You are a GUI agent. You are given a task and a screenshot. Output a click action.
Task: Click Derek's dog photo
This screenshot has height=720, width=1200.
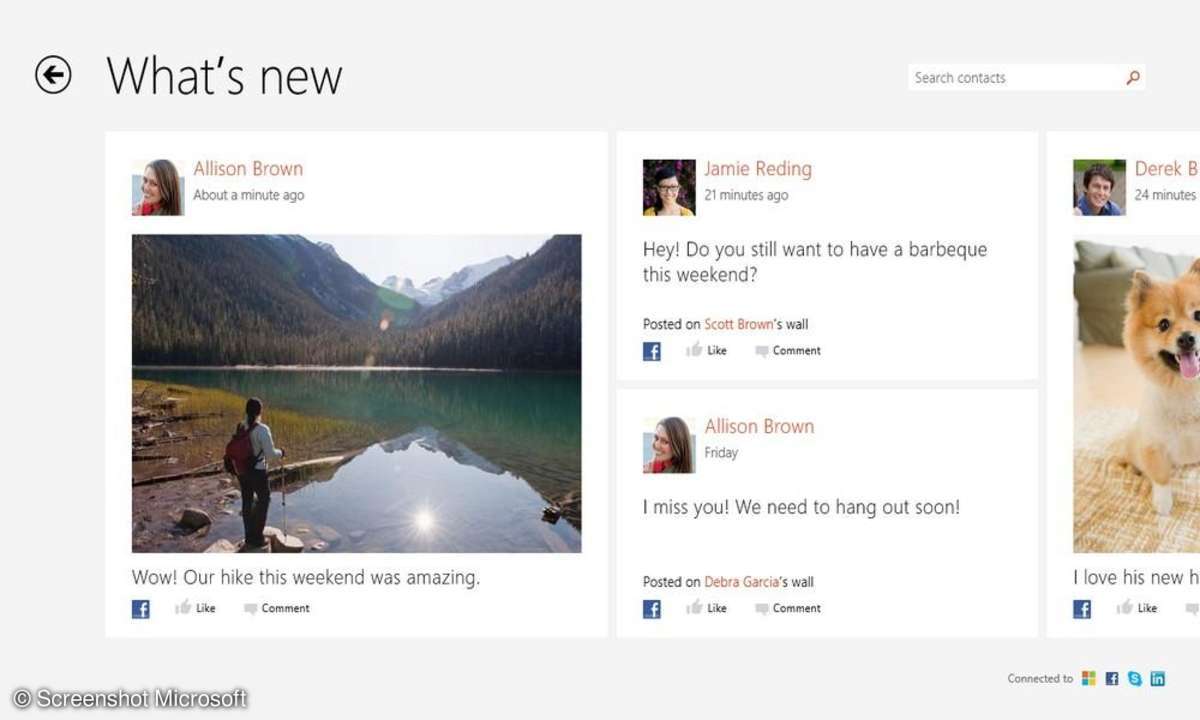pos(1137,395)
